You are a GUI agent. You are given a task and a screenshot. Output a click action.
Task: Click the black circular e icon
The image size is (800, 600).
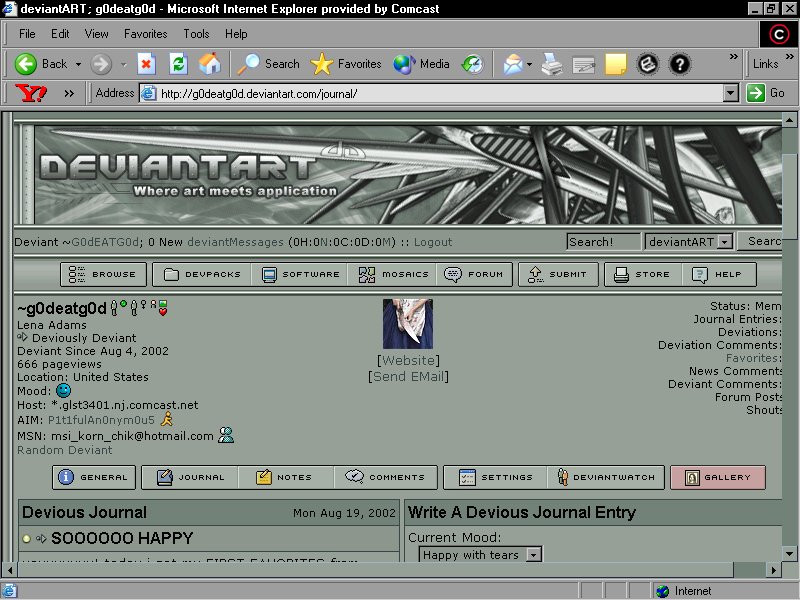(x=648, y=64)
